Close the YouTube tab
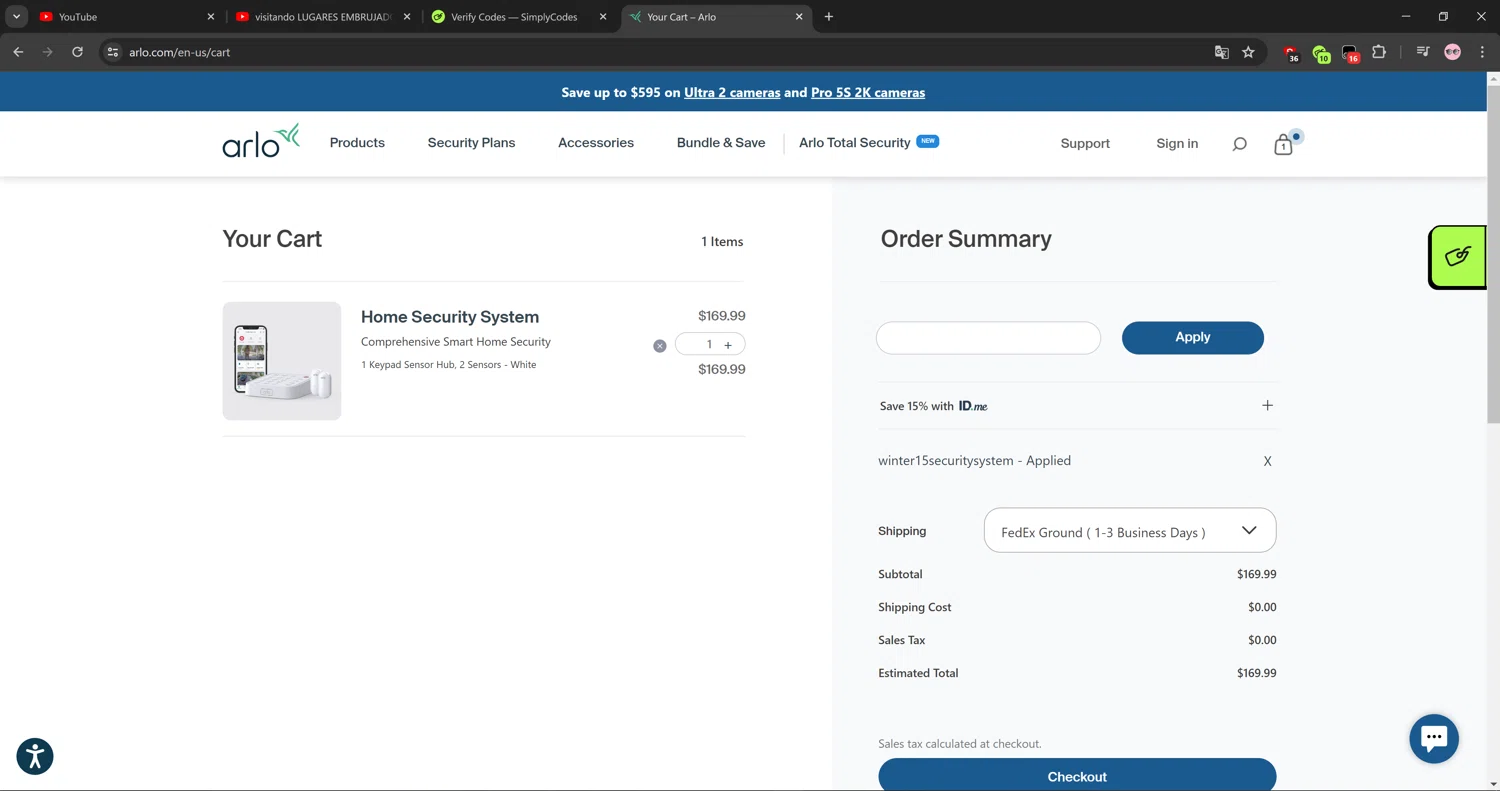Viewport: 1500px width, 791px height. tap(210, 17)
